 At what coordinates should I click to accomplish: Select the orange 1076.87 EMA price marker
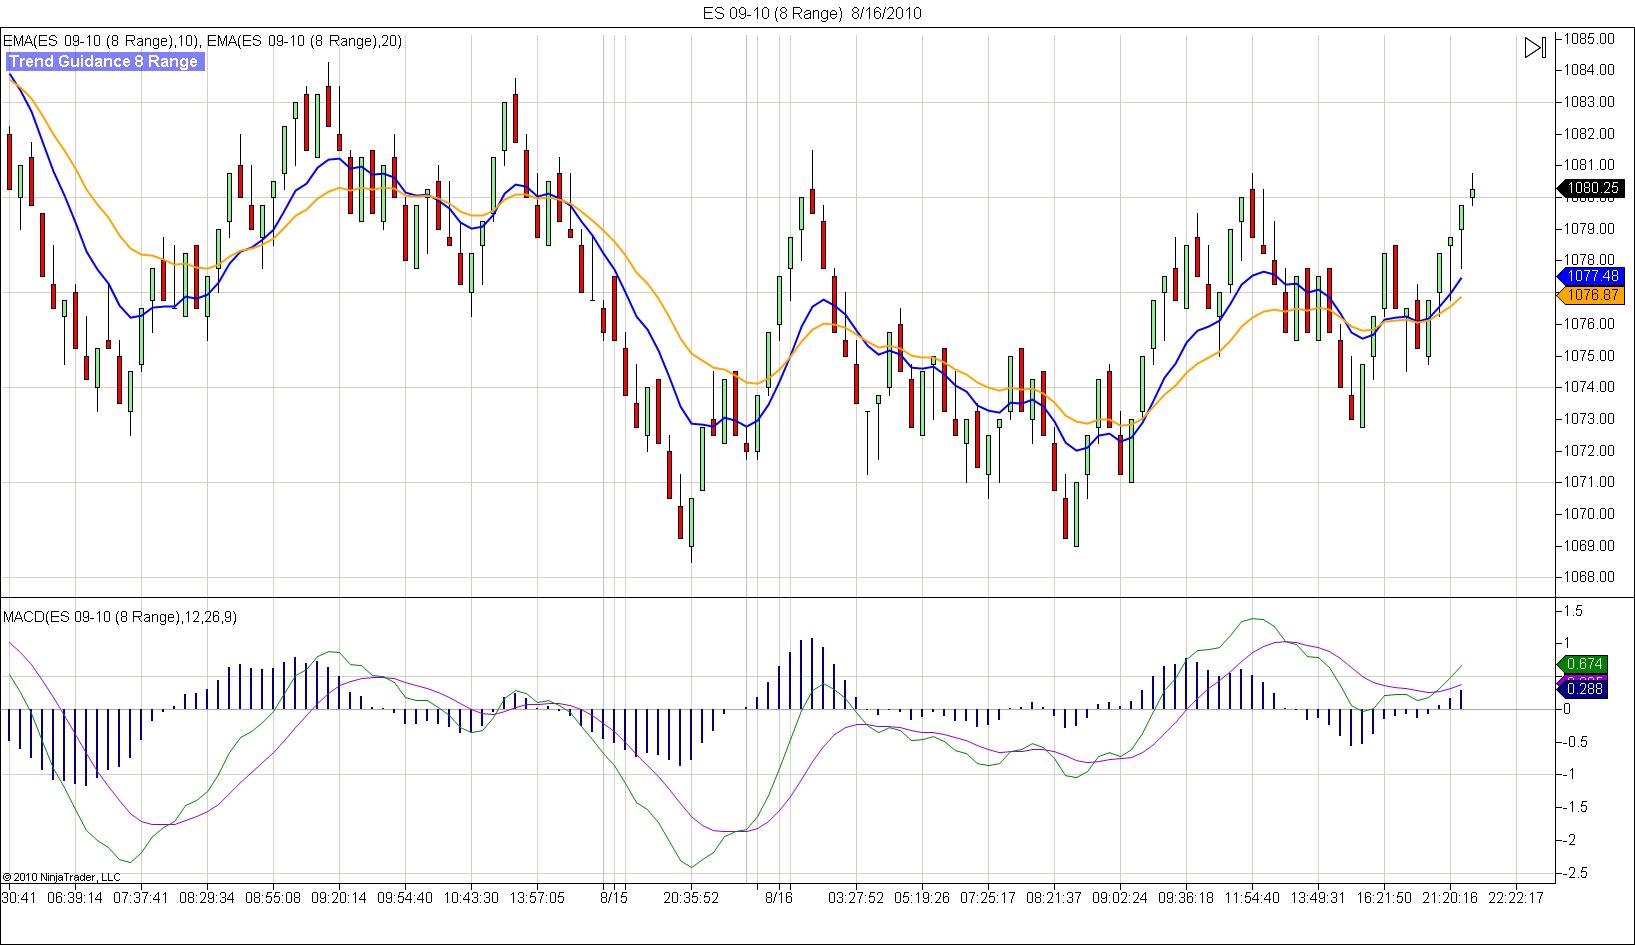tap(1590, 295)
